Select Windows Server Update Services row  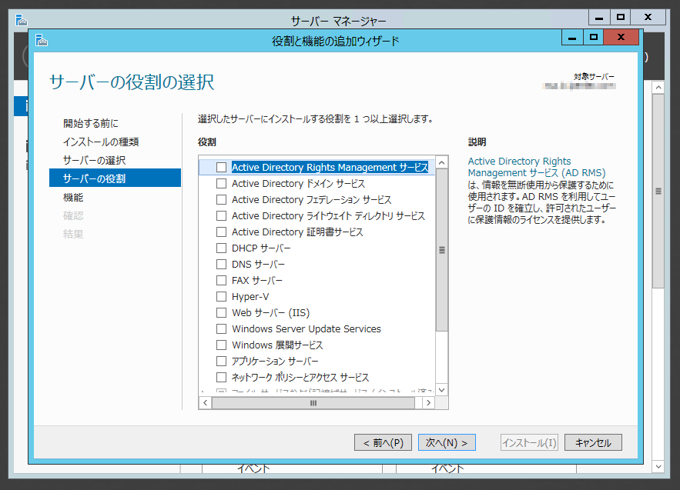tap(306, 329)
